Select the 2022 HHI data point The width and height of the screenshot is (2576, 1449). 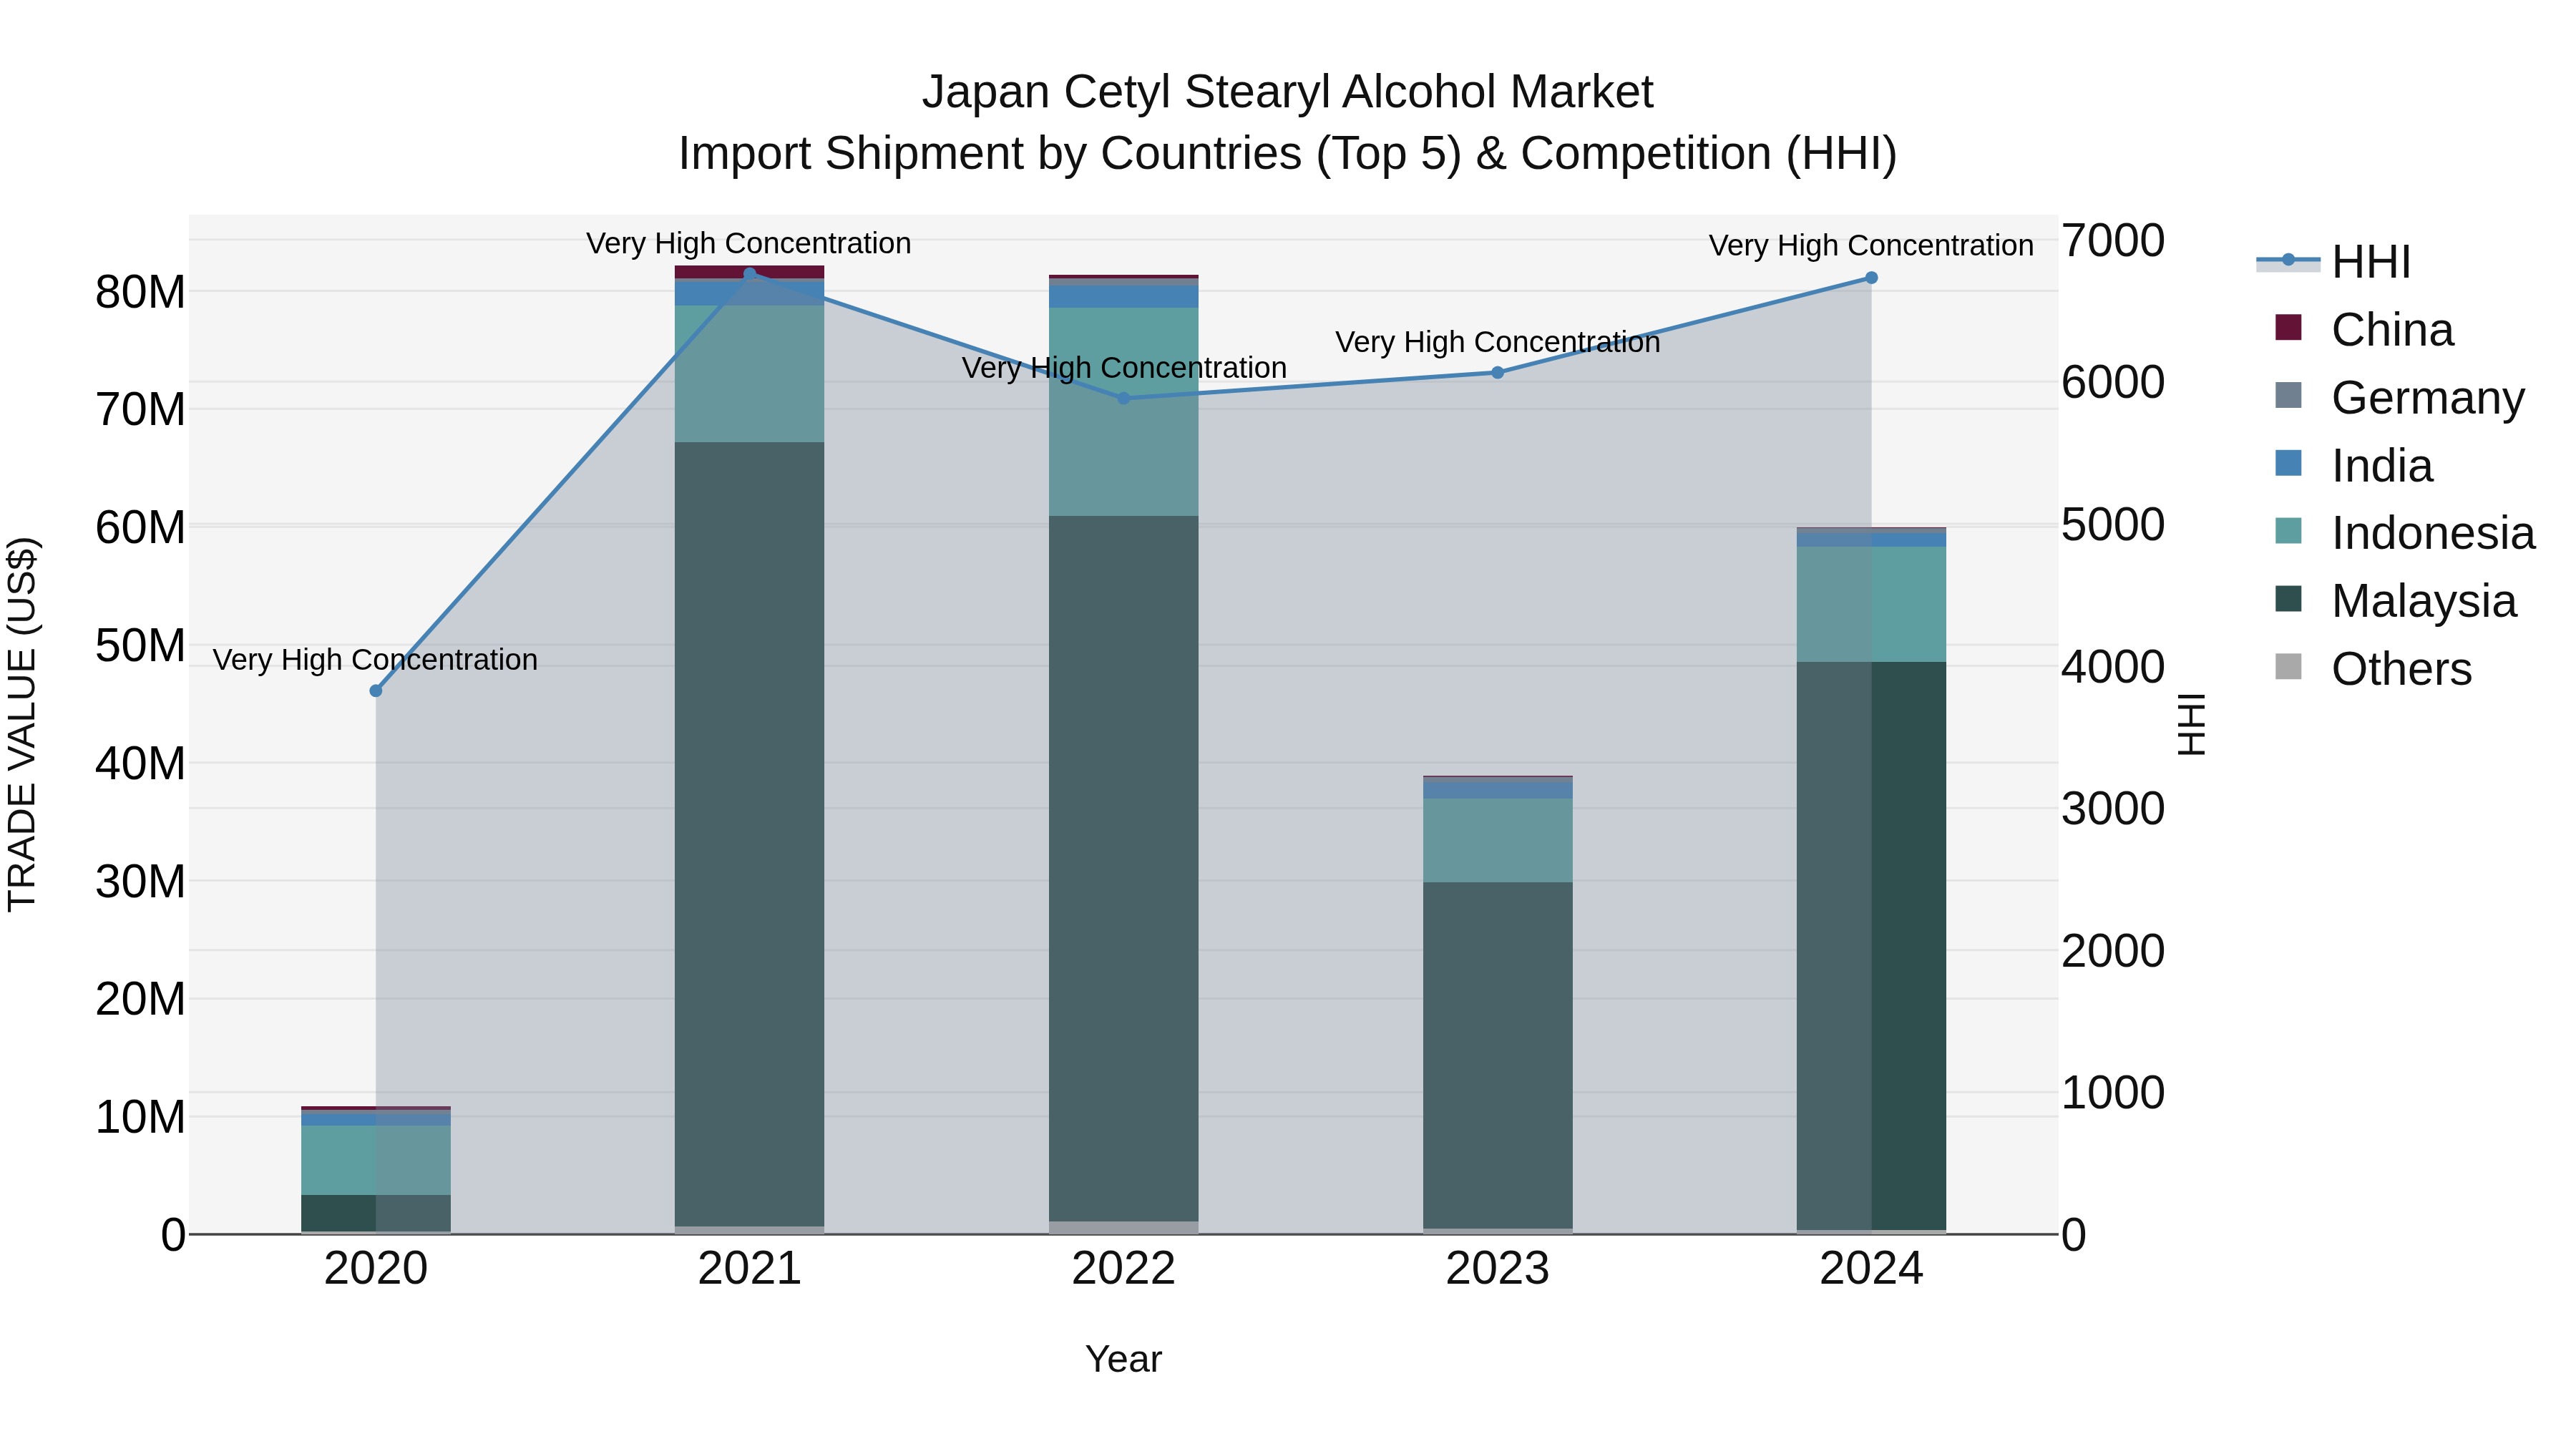coord(1123,398)
